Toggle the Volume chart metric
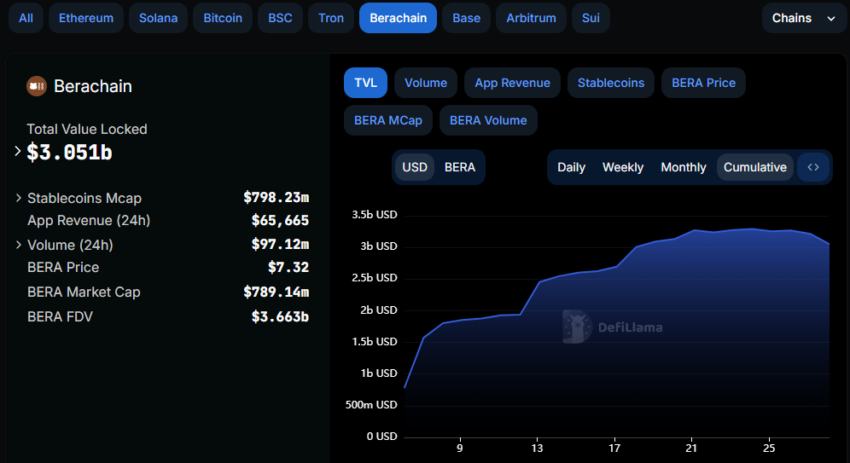The width and height of the screenshot is (850, 463). (x=426, y=83)
